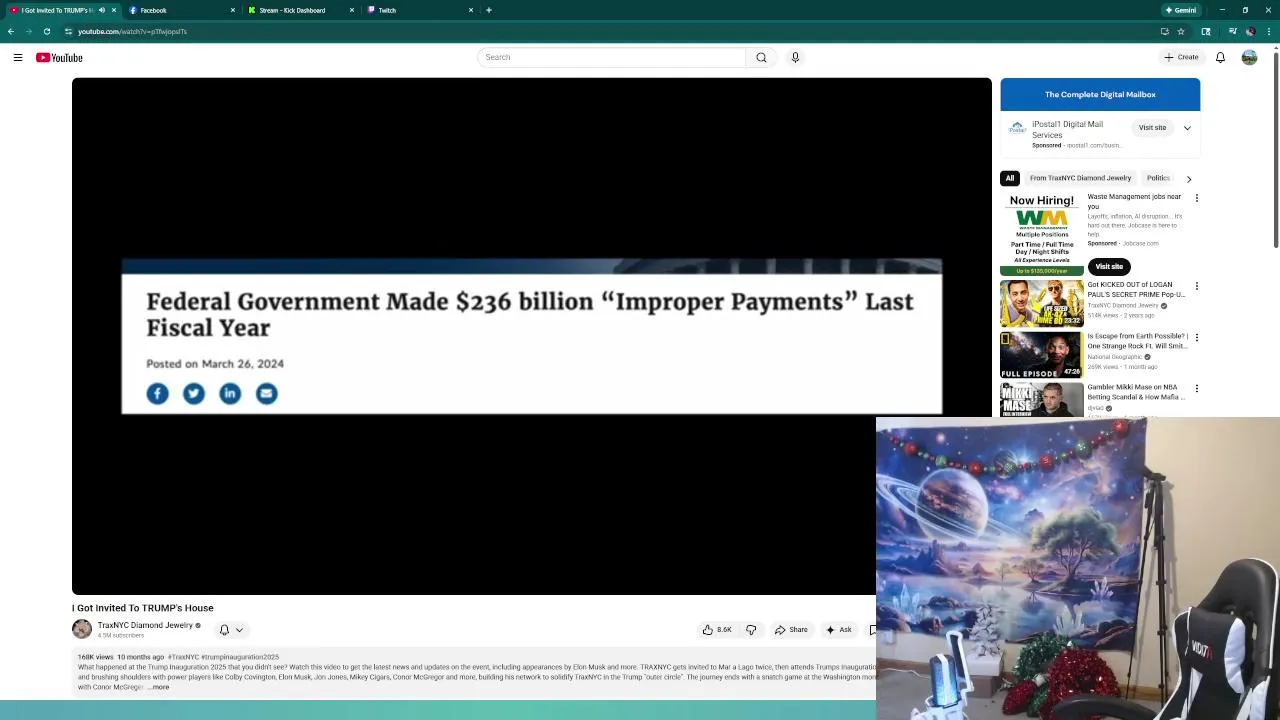The height and width of the screenshot is (720, 1280).
Task: Click The Complete Digital Mailbox banner
Action: [x=1100, y=95]
